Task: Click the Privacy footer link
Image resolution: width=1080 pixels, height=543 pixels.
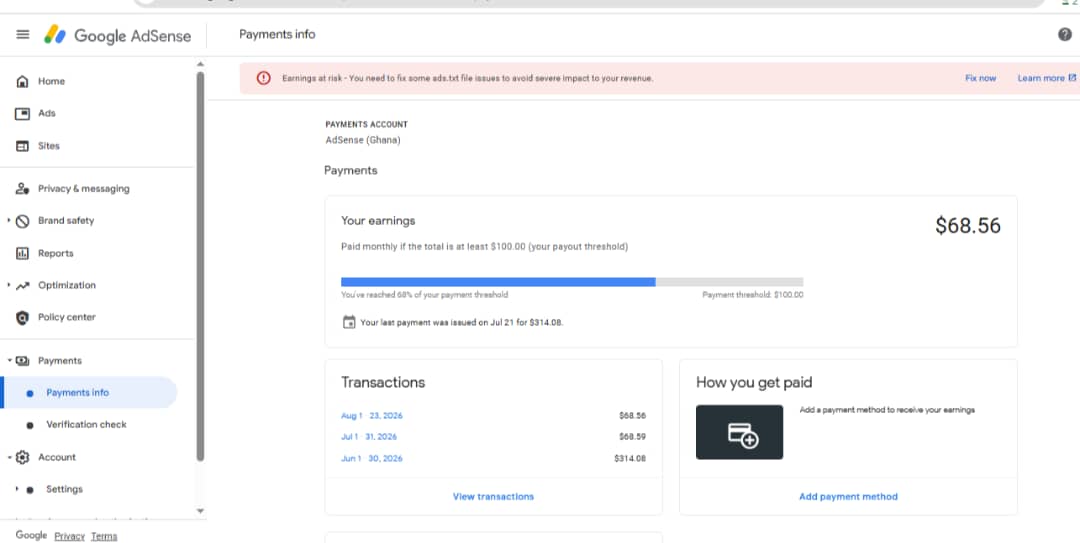Action: pyautogui.click(x=69, y=536)
